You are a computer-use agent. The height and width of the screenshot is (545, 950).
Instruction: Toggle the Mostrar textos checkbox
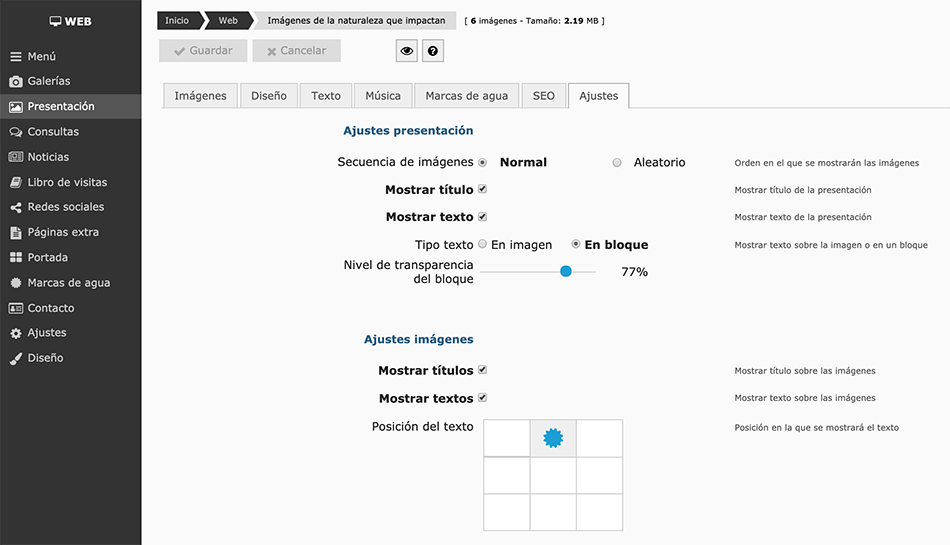pos(482,398)
